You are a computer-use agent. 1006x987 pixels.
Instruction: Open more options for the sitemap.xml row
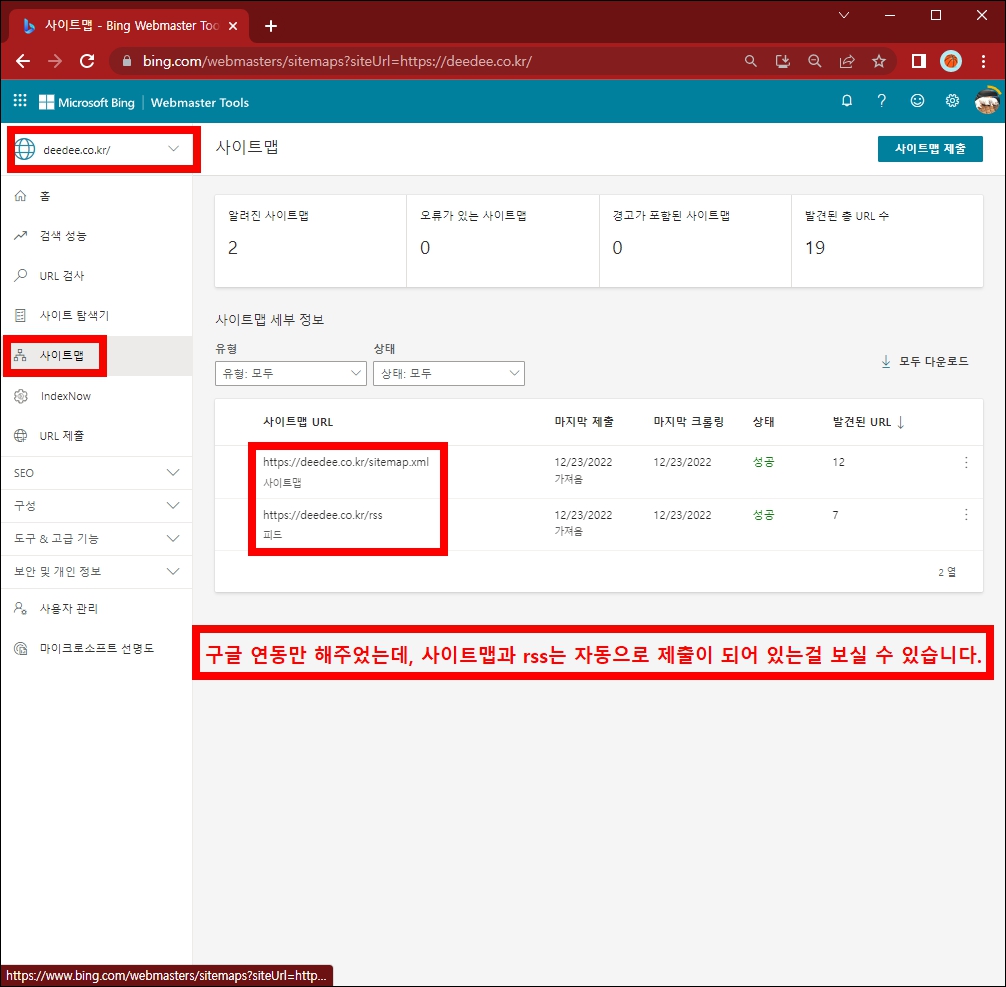[x=966, y=463]
